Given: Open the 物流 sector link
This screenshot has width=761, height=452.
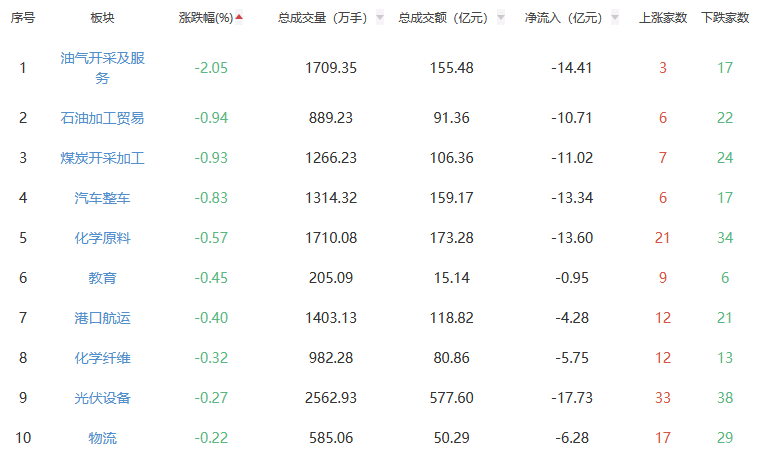Looking at the screenshot, I should [x=102, y=438].
